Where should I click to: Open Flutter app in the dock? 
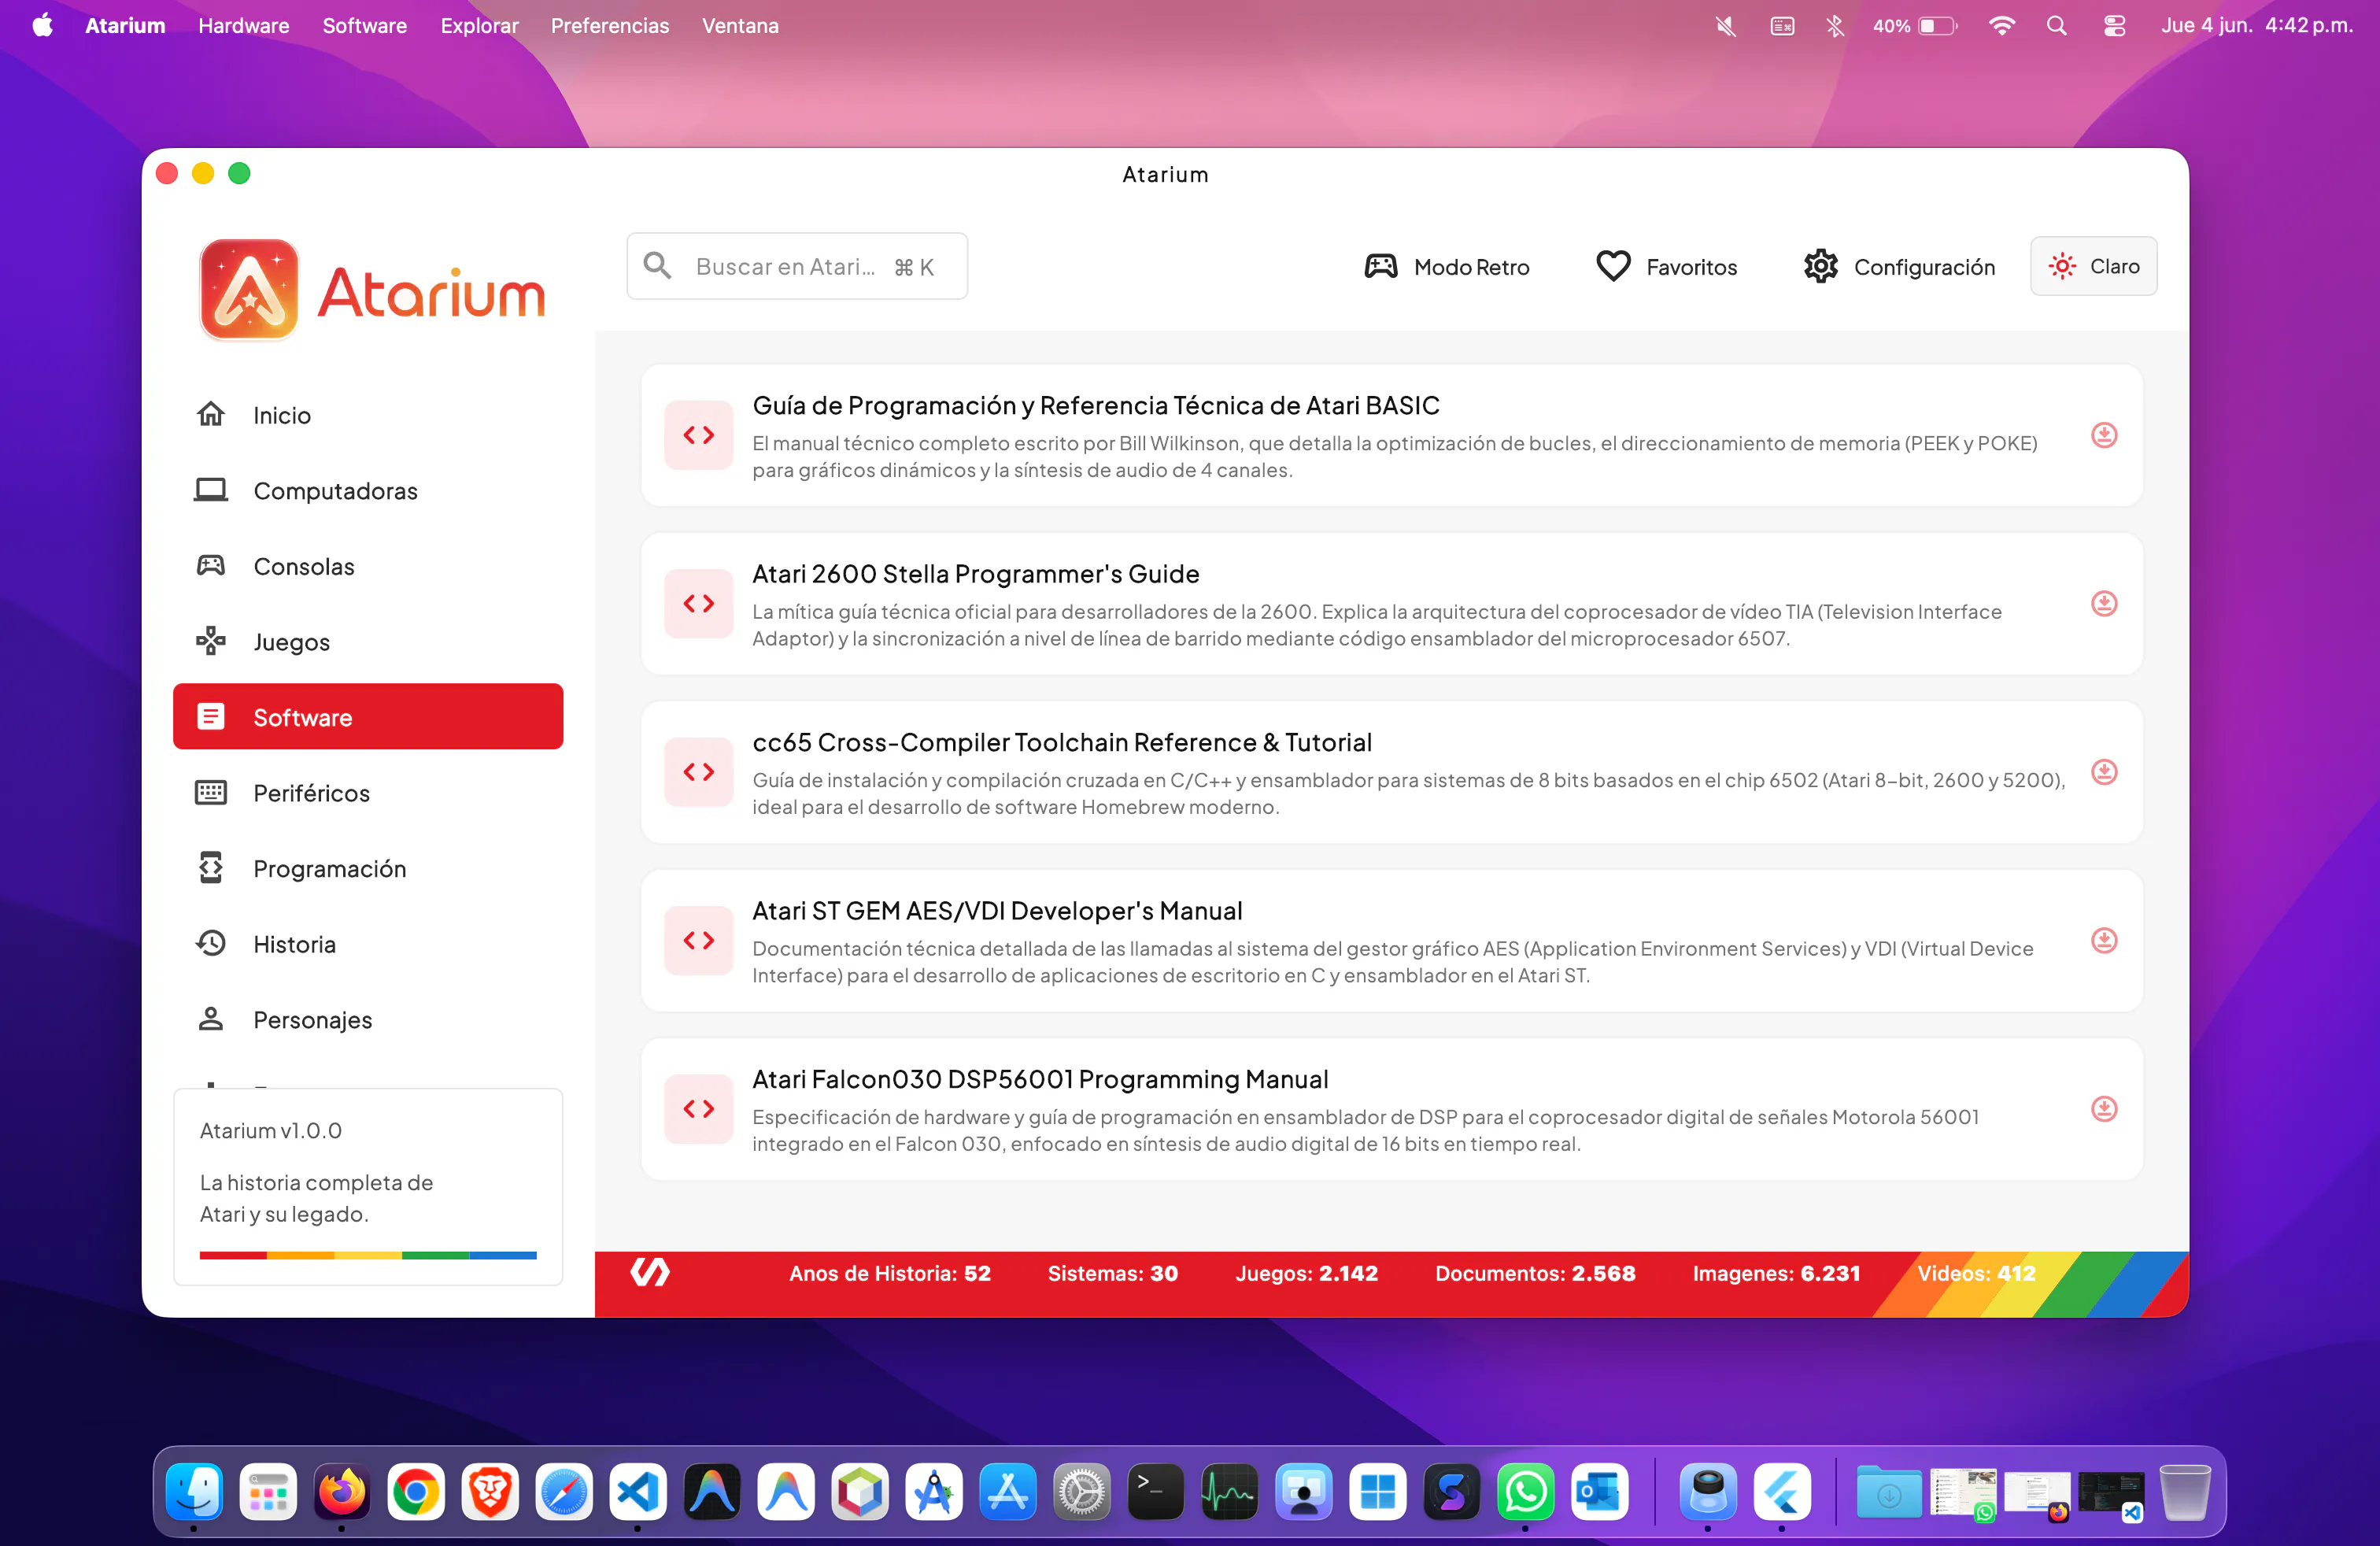(x=1782, y=1492)
